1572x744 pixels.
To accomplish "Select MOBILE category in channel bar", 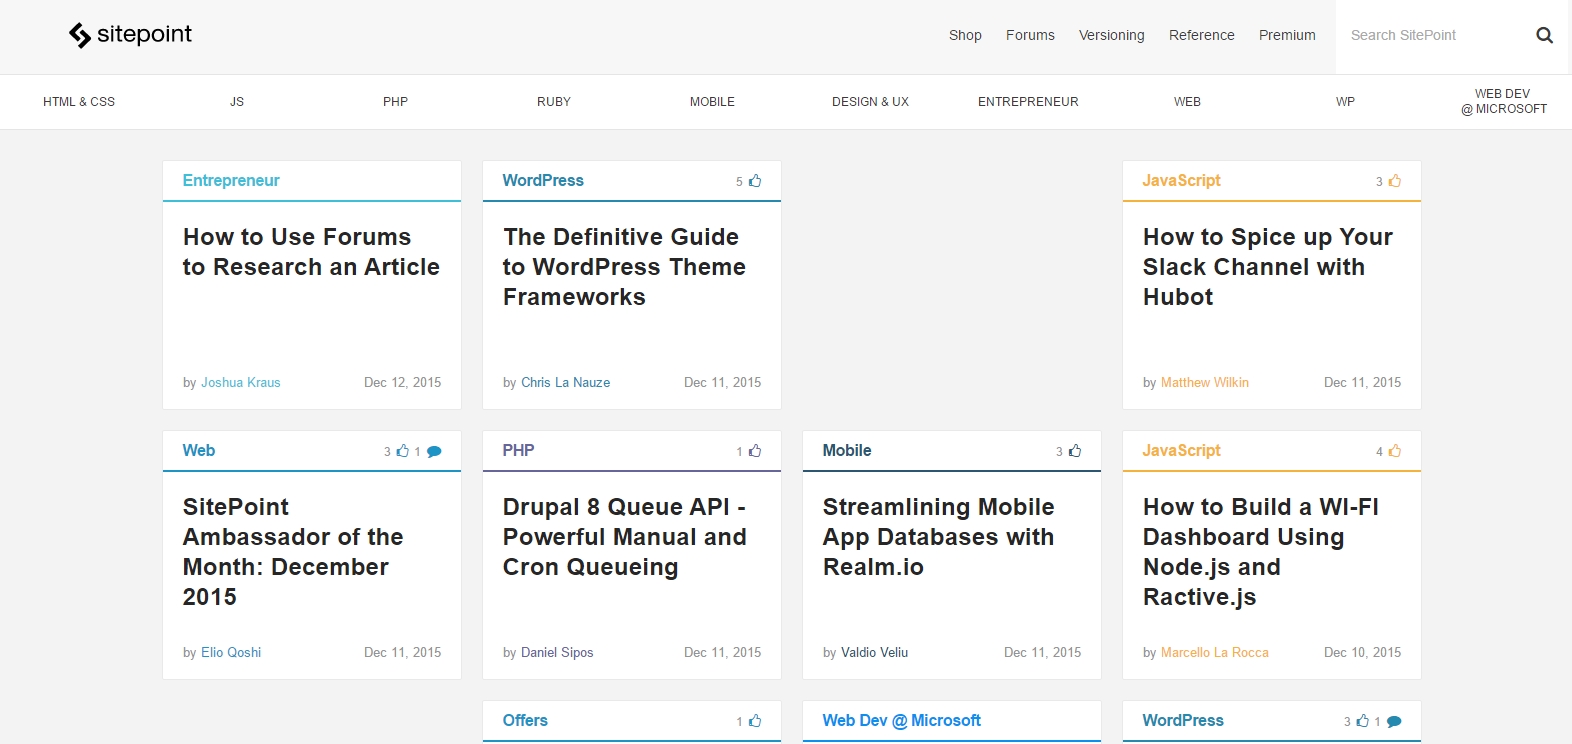I will pos(712,102).
